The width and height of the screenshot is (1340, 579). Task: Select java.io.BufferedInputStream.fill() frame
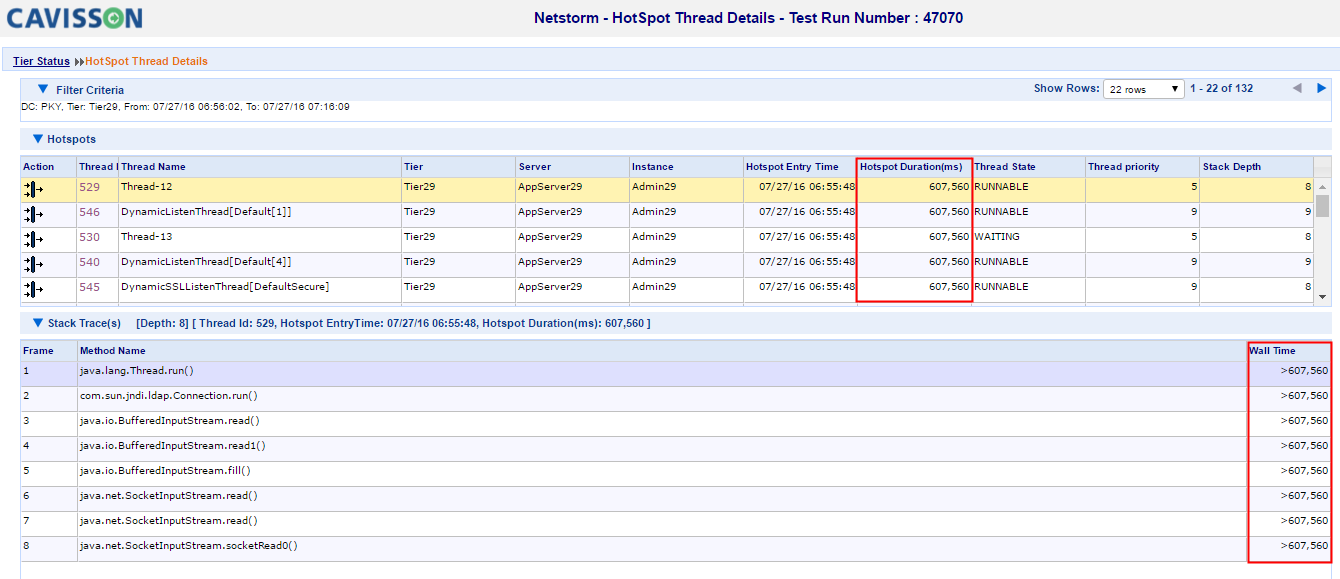[x=165, y=471]
